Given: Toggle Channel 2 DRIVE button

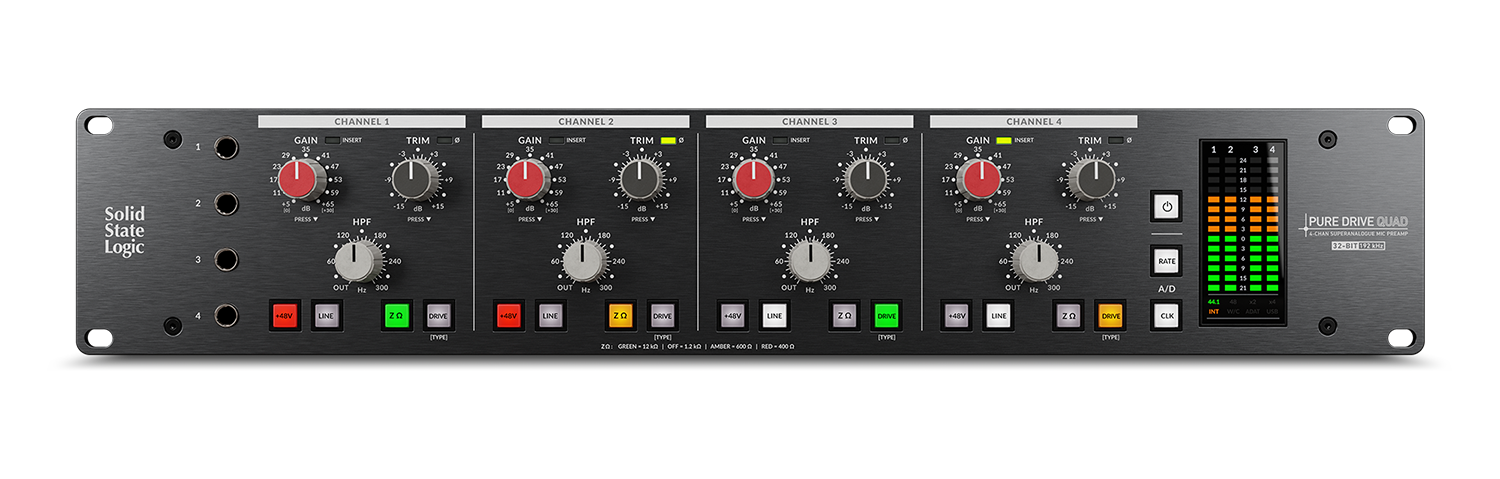Looking at the screenshot, I should tap(662, 316).
